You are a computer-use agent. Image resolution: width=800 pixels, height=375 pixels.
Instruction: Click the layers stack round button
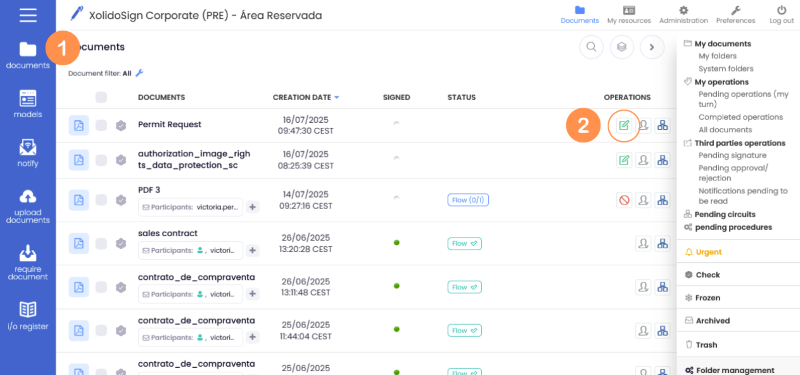pos(621,47)
